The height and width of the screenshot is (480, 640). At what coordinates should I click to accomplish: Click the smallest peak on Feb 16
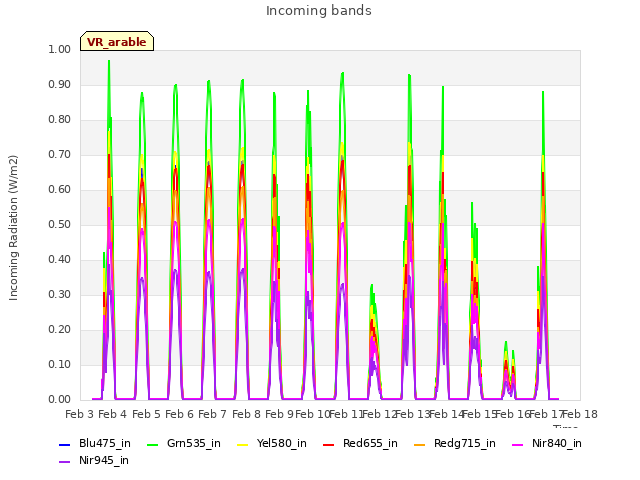(x=506, y=344)
